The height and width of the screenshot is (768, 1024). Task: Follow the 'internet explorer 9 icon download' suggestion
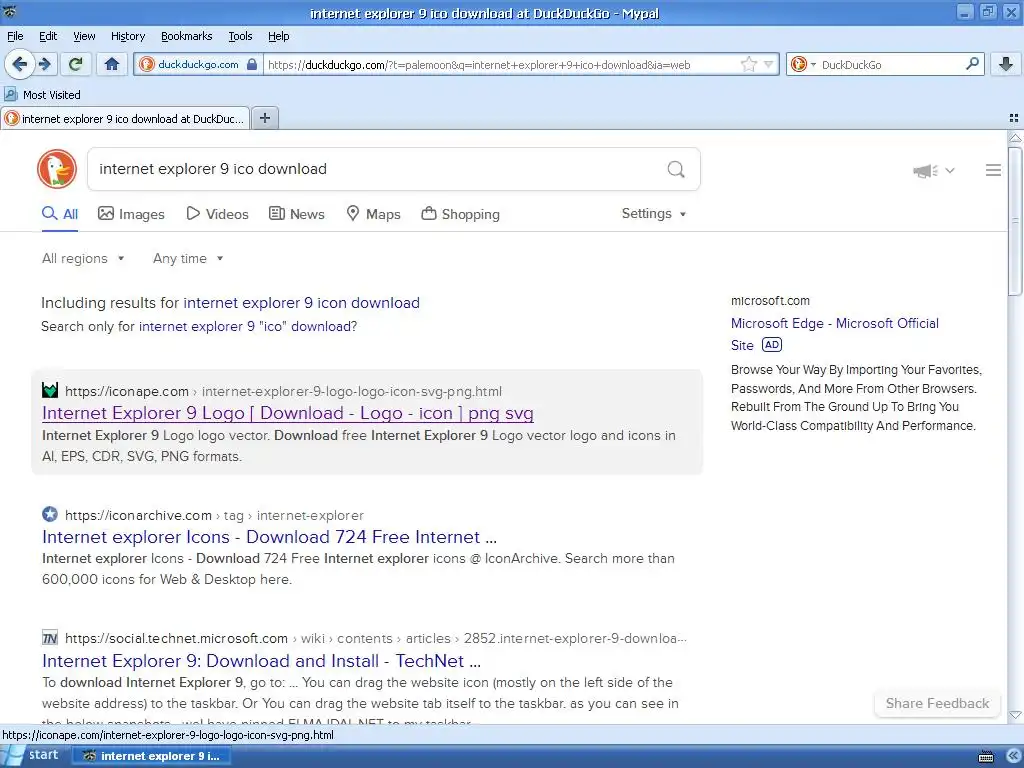tap(301, 303)
